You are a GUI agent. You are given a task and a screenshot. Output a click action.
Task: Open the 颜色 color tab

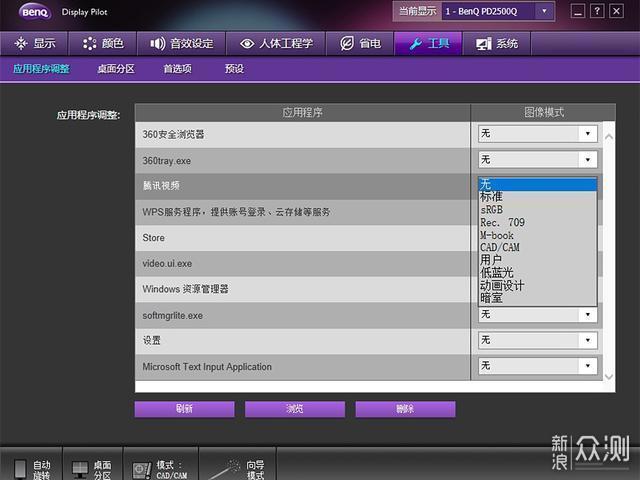click(103, 43)
